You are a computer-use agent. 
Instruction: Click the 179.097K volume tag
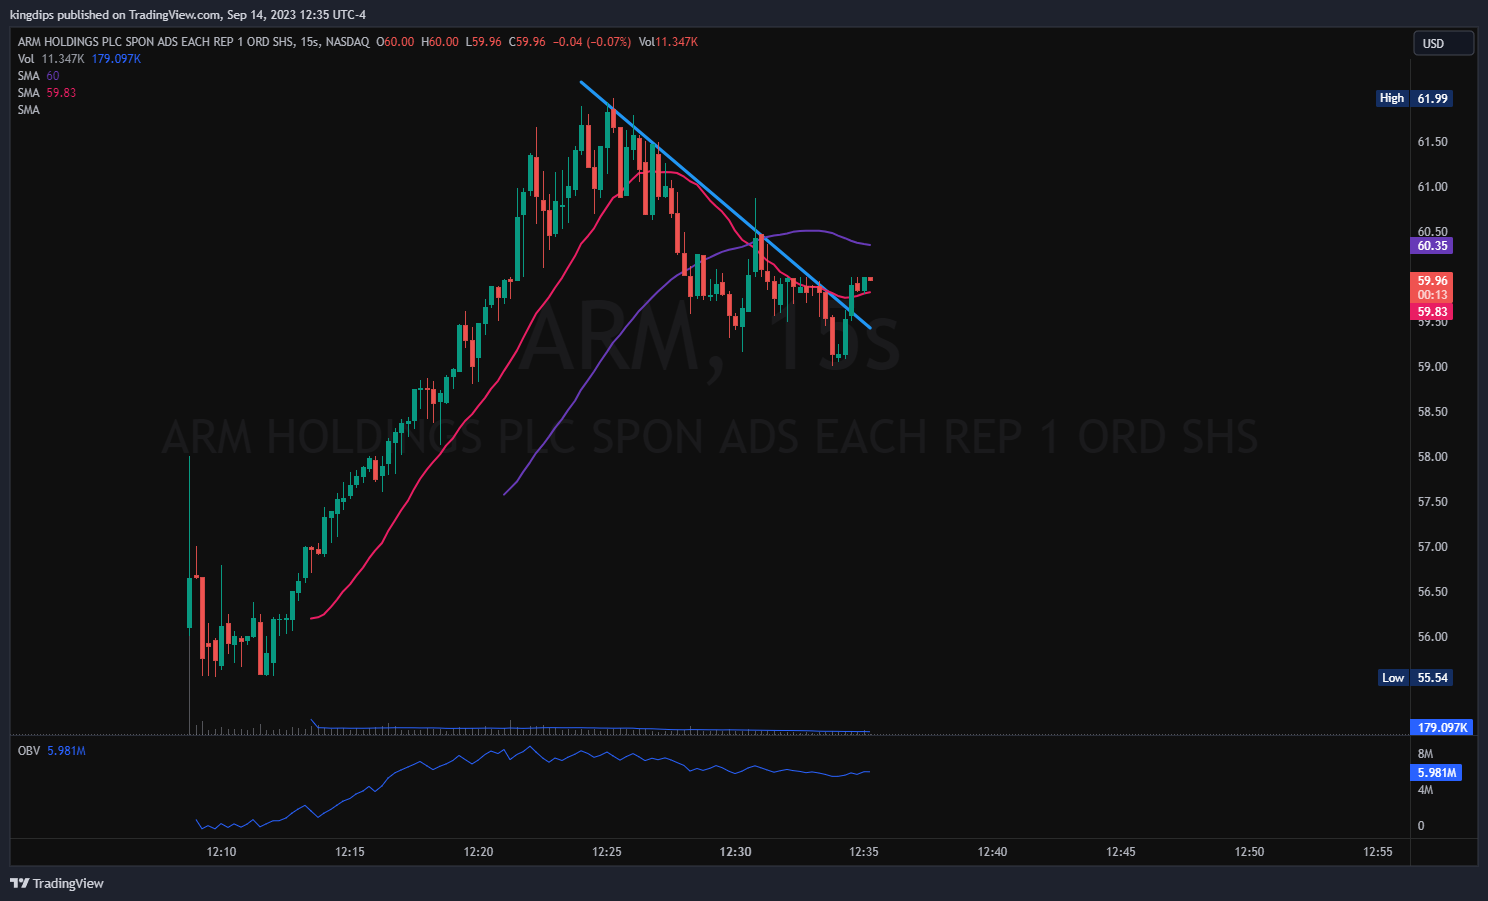point(1442,728)
